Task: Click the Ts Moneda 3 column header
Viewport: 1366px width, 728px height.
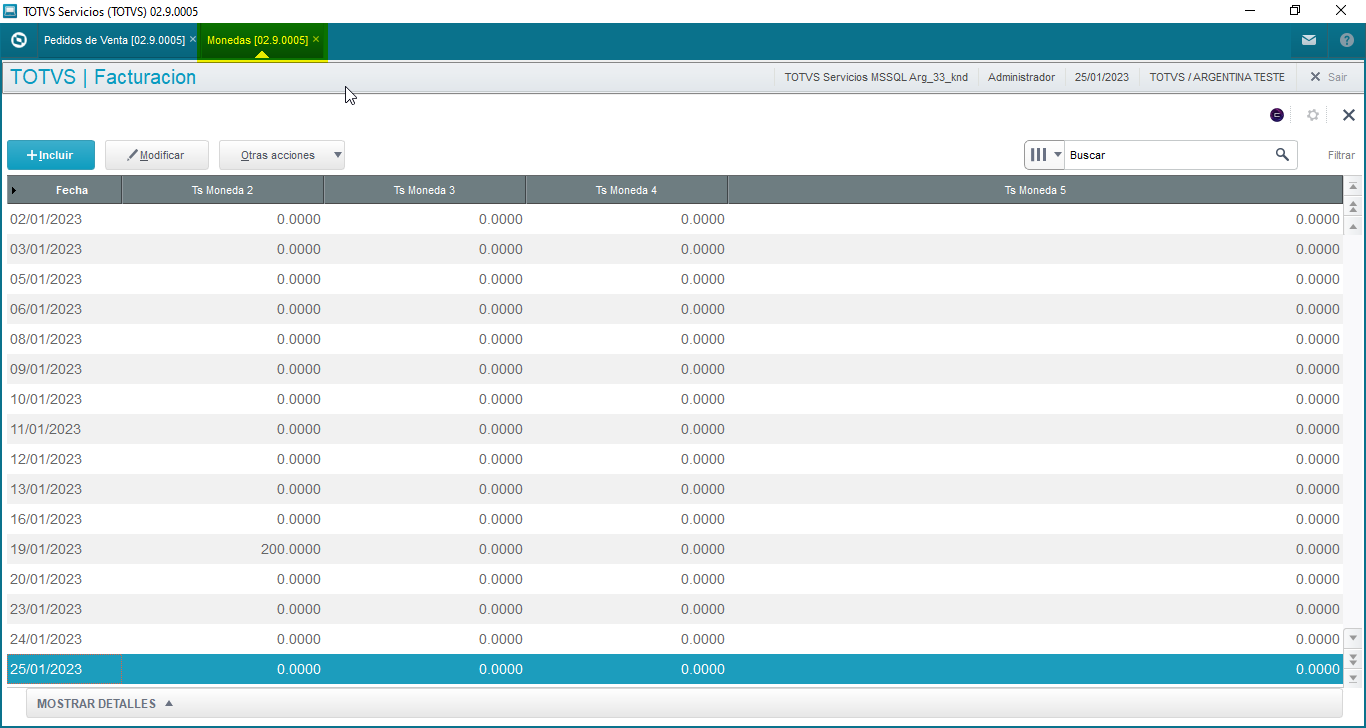Action: click(x=424, y=190)
